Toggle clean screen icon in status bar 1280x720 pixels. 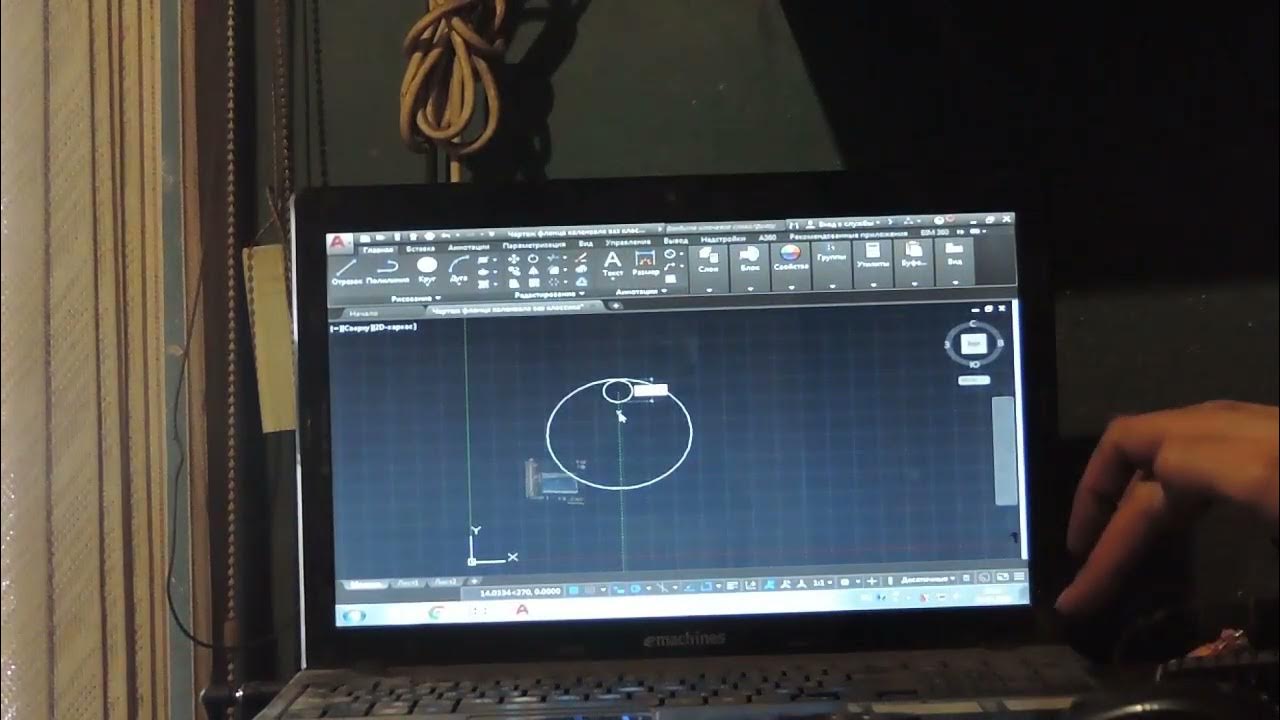(x=1002, y=577)
